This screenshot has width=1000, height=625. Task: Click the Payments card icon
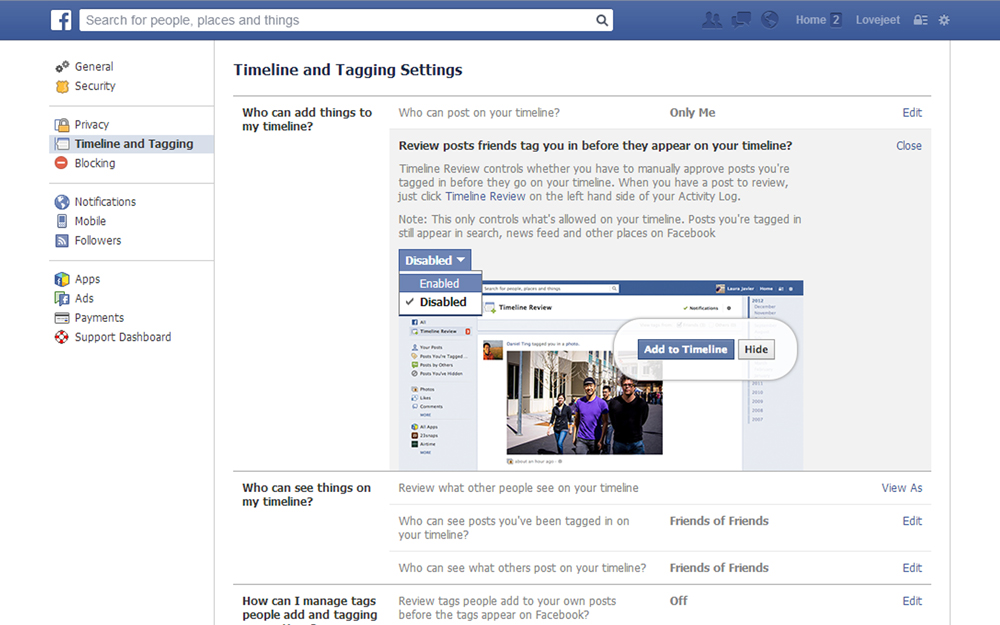coord(62,318)
